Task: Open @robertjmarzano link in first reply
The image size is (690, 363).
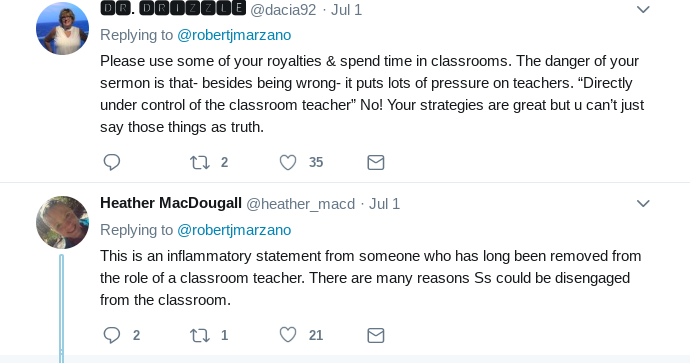Action: point(234,35)
